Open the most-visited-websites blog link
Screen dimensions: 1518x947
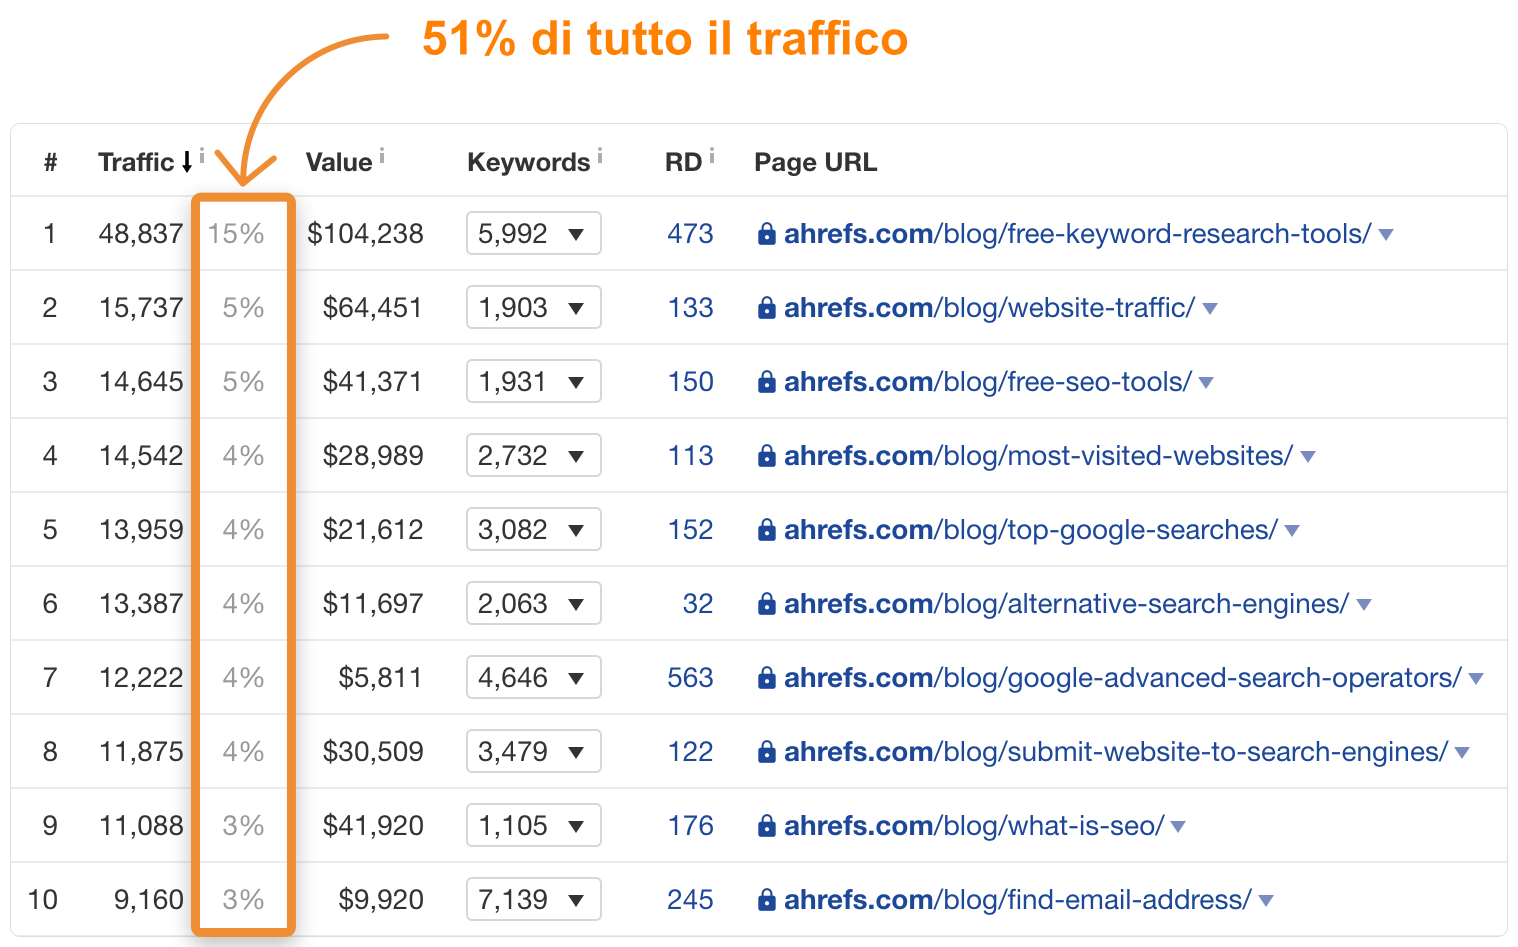click(x=1039, y=456)
